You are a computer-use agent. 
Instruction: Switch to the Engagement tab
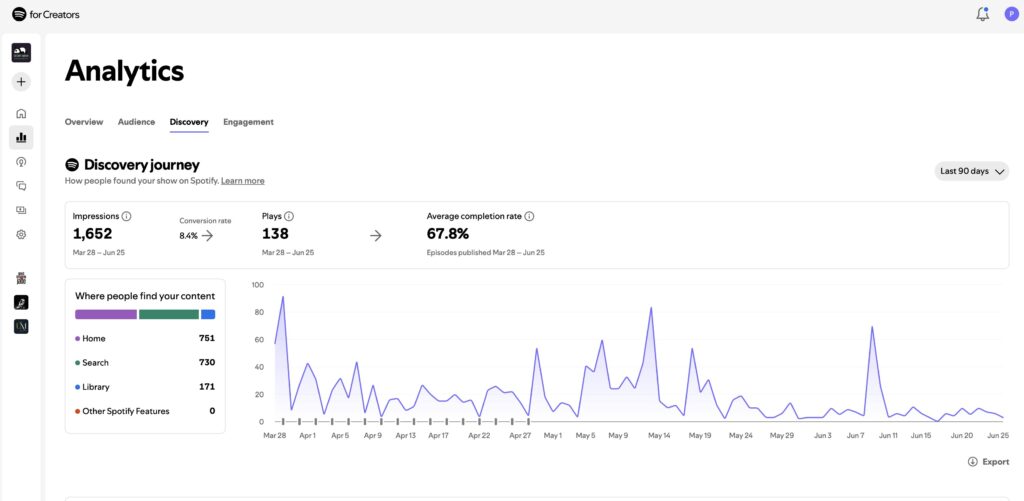248,122
